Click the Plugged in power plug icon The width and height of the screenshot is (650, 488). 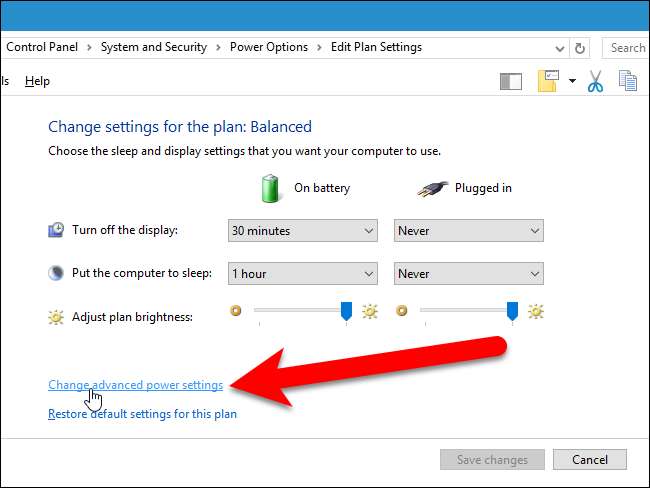pos(430,188)
